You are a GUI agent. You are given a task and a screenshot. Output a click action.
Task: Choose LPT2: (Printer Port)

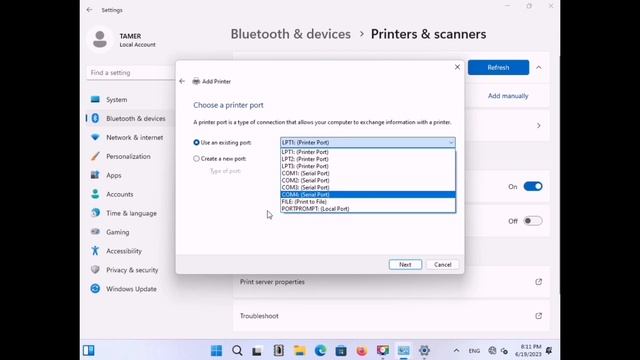368,159
